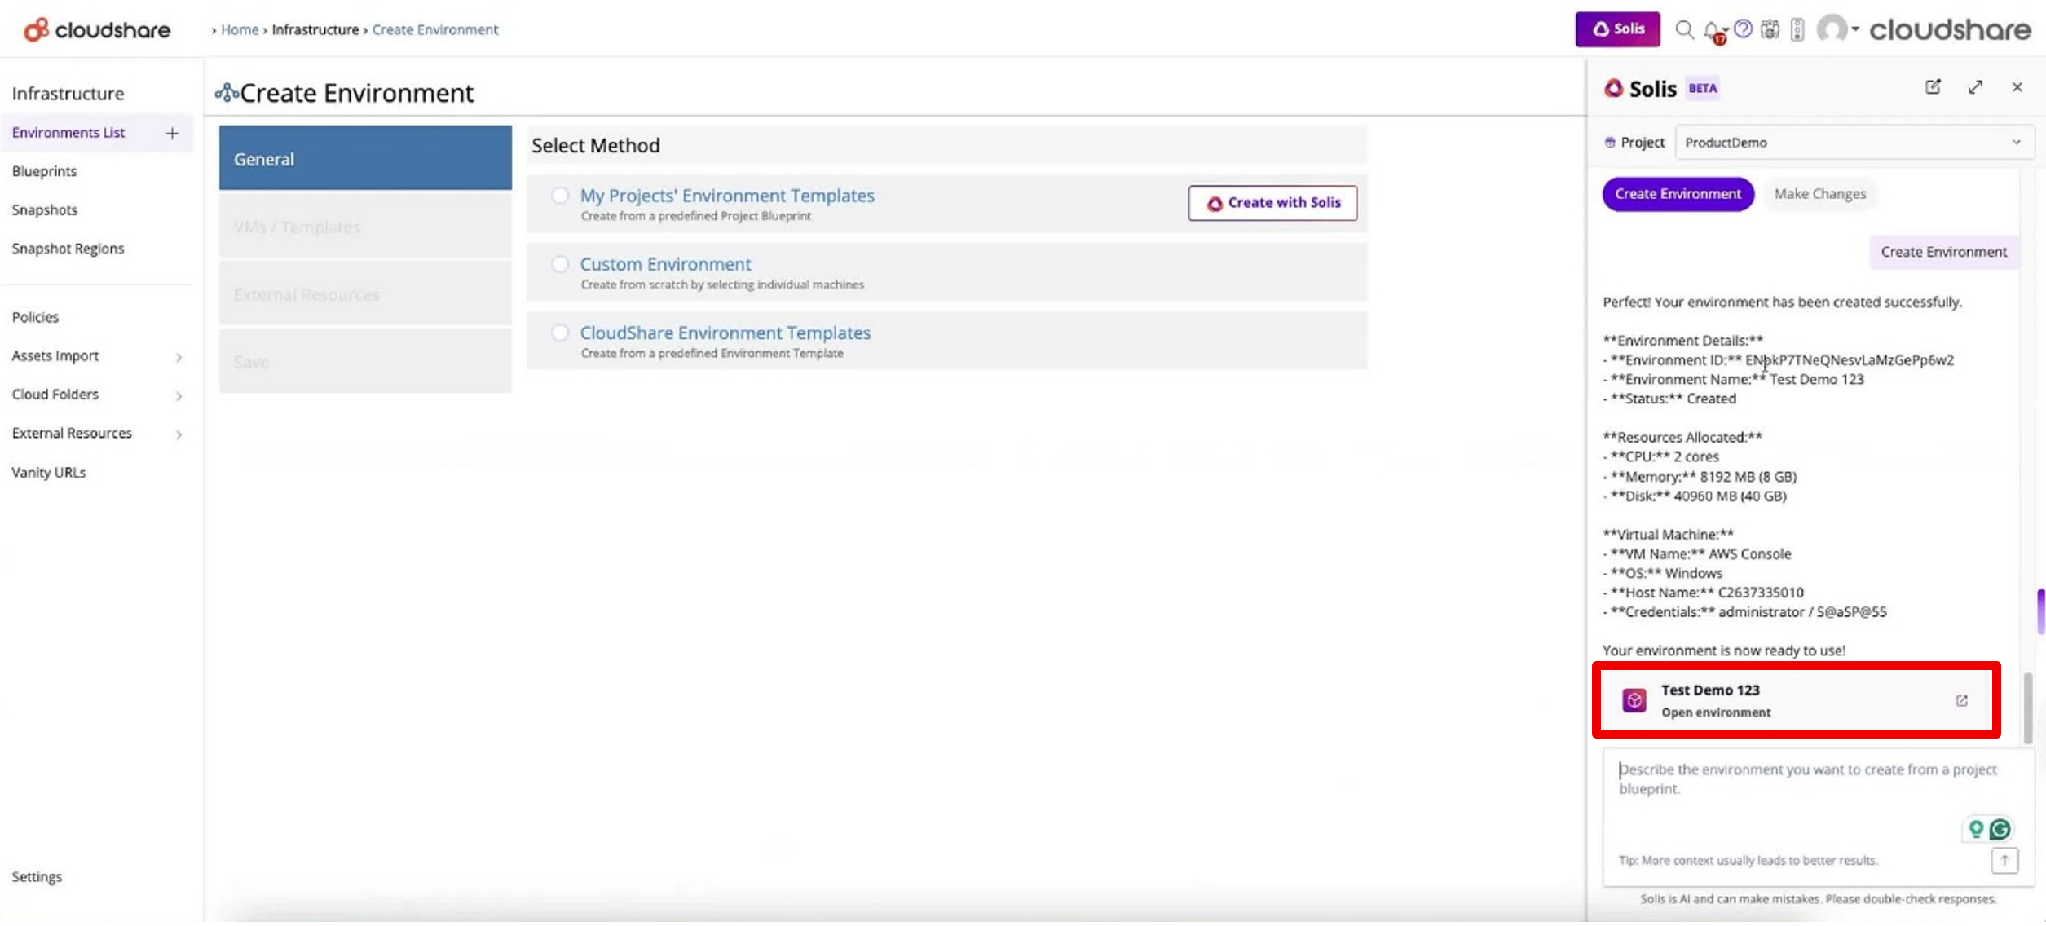Click the Create Environment breadcrumb link
The image size is (2046, 926).
[x=435, y=30]
